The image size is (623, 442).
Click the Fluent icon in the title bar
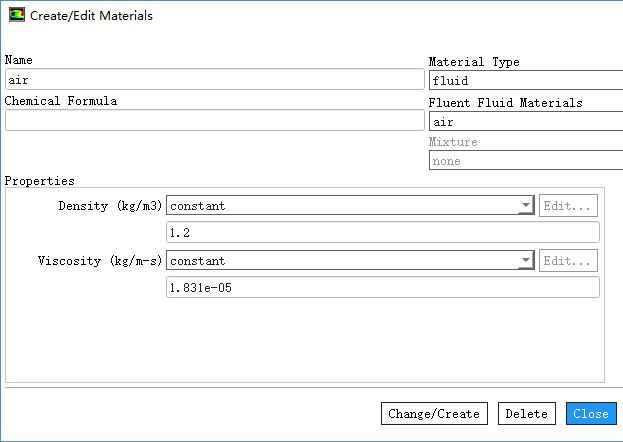coord(17,16)
